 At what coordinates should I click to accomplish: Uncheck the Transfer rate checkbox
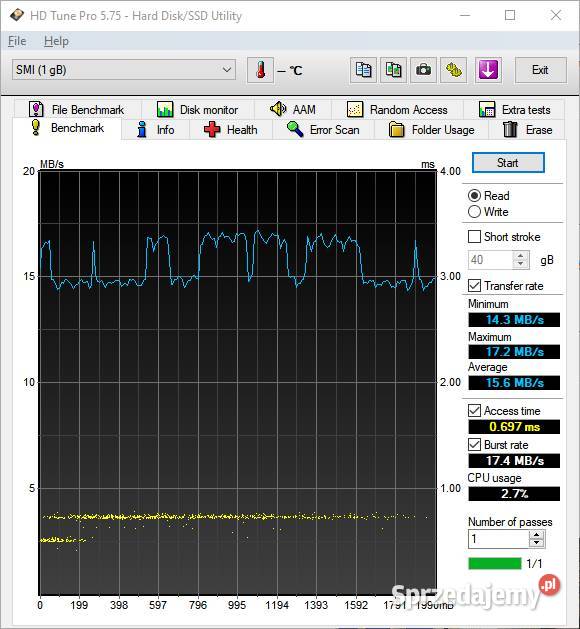coord(475,286)
